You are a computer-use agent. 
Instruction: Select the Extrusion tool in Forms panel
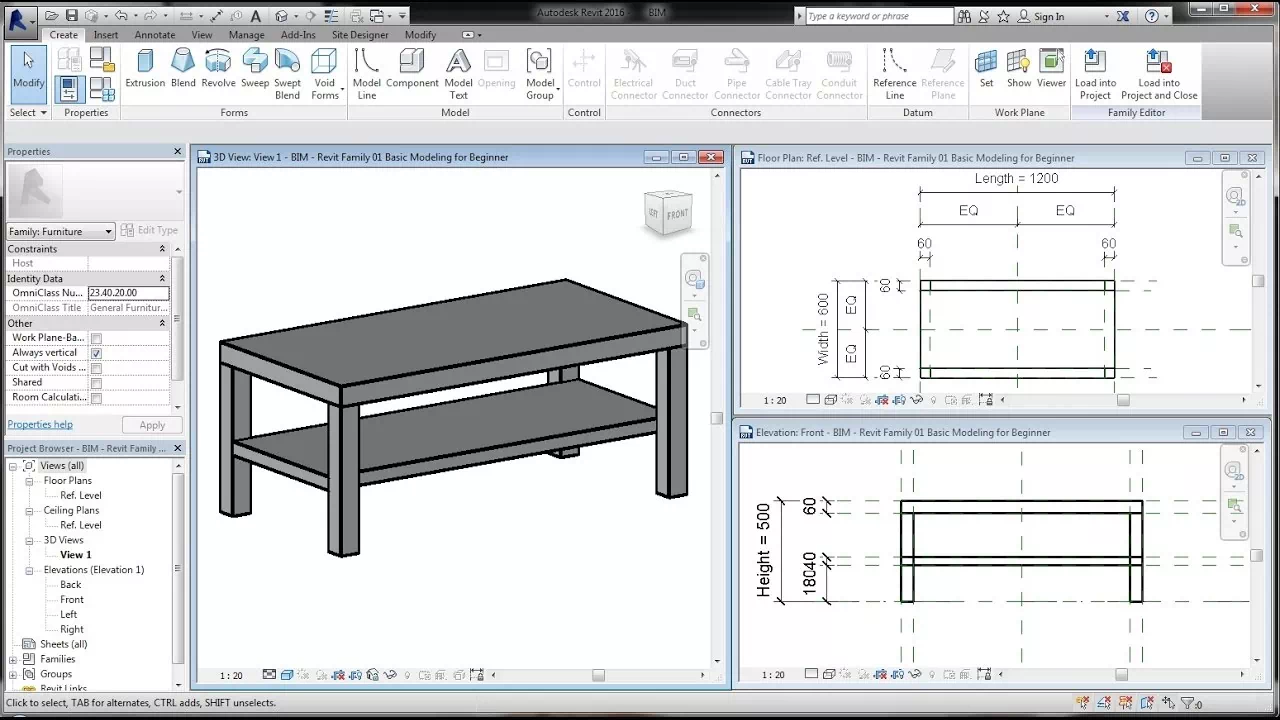tap(145, 70)
